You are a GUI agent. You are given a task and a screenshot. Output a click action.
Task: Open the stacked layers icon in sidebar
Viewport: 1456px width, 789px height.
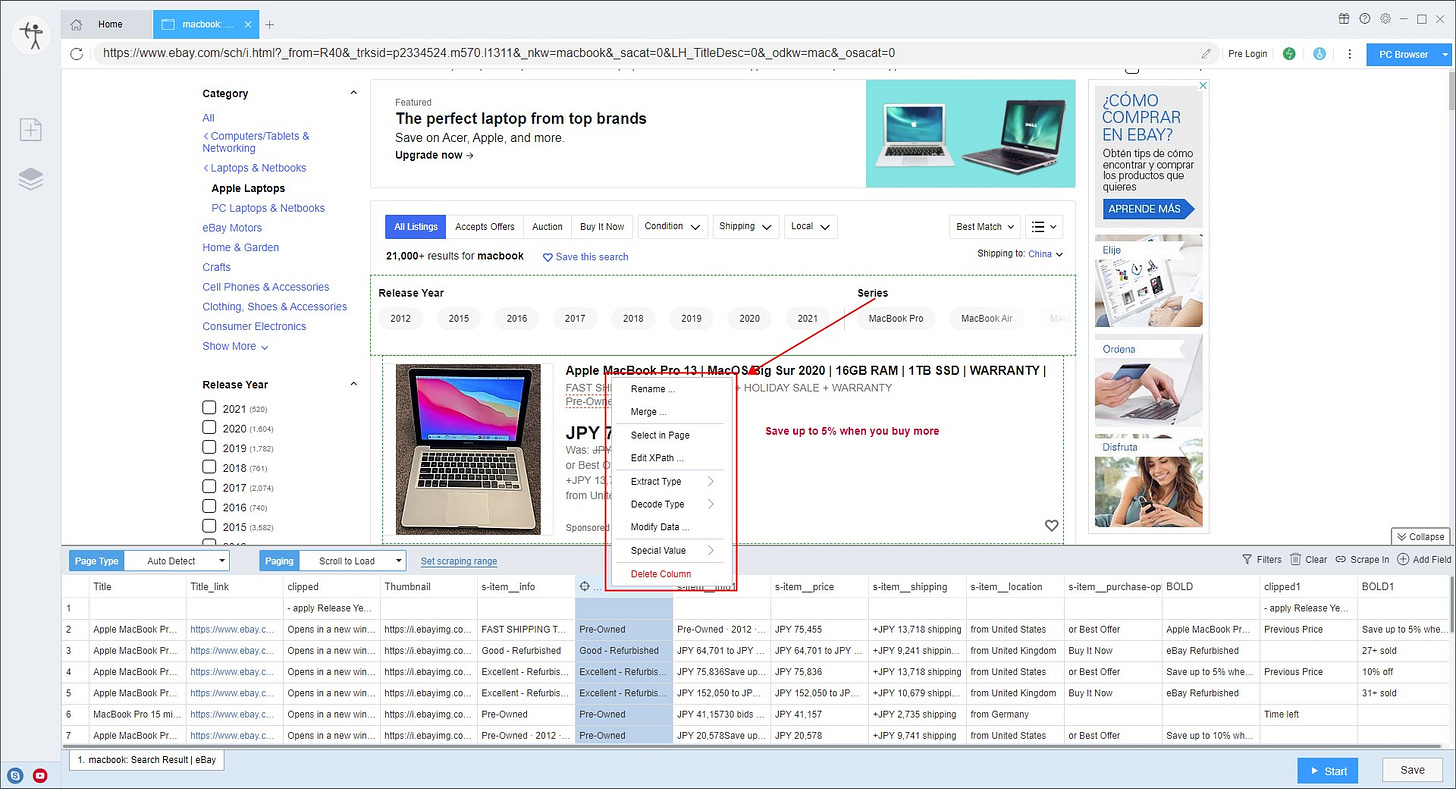click(31, 179)
